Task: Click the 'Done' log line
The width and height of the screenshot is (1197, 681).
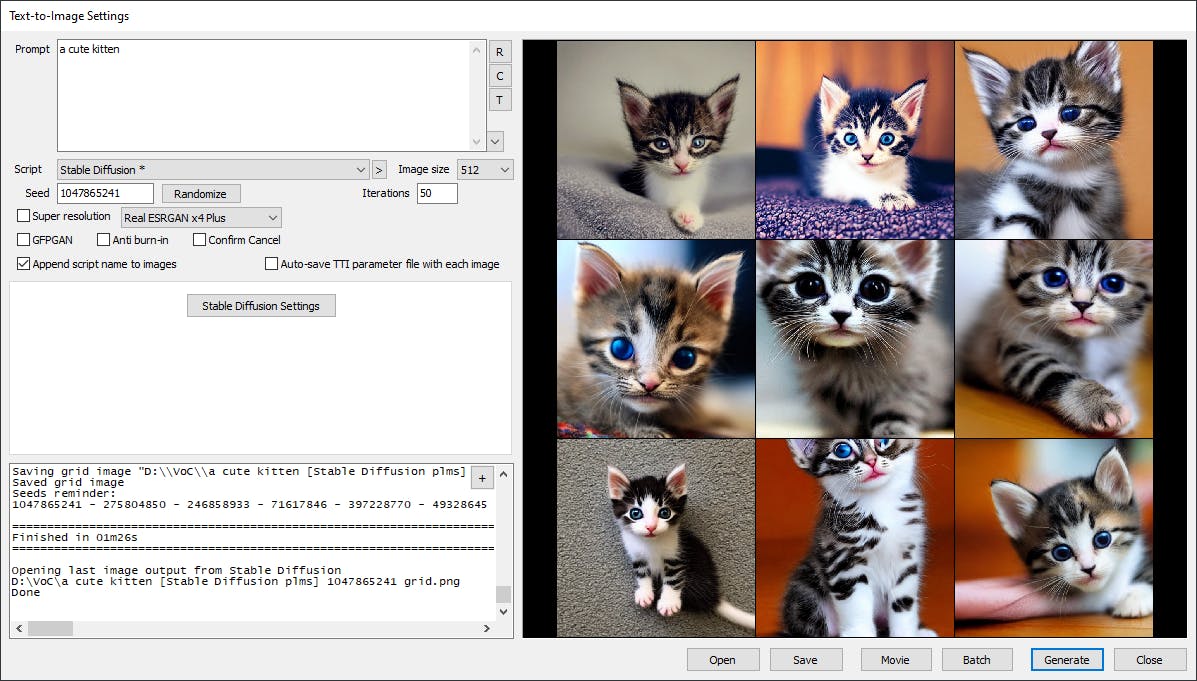Action: (x=26, y=592)
